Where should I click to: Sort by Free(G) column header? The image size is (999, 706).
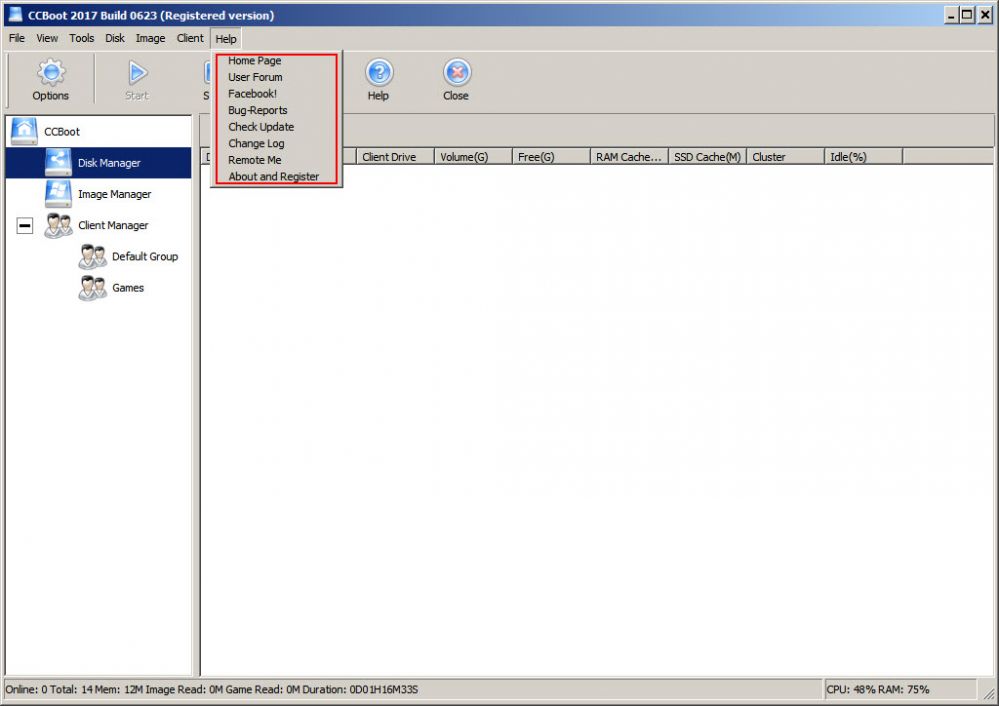pyautogui.click(x=551, y=157)
